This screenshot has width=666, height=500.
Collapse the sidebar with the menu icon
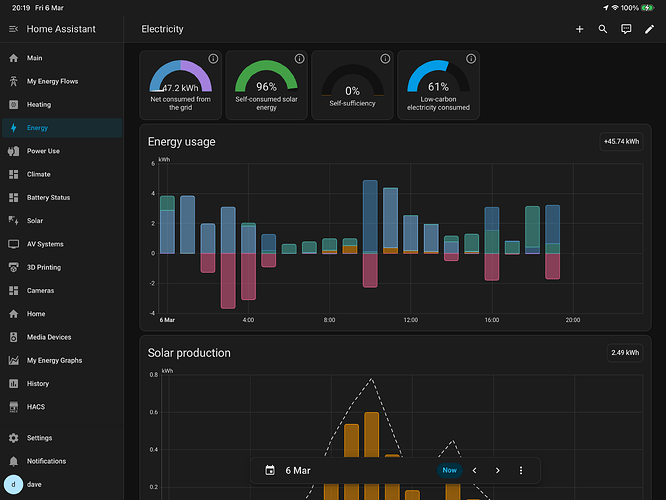14,29
